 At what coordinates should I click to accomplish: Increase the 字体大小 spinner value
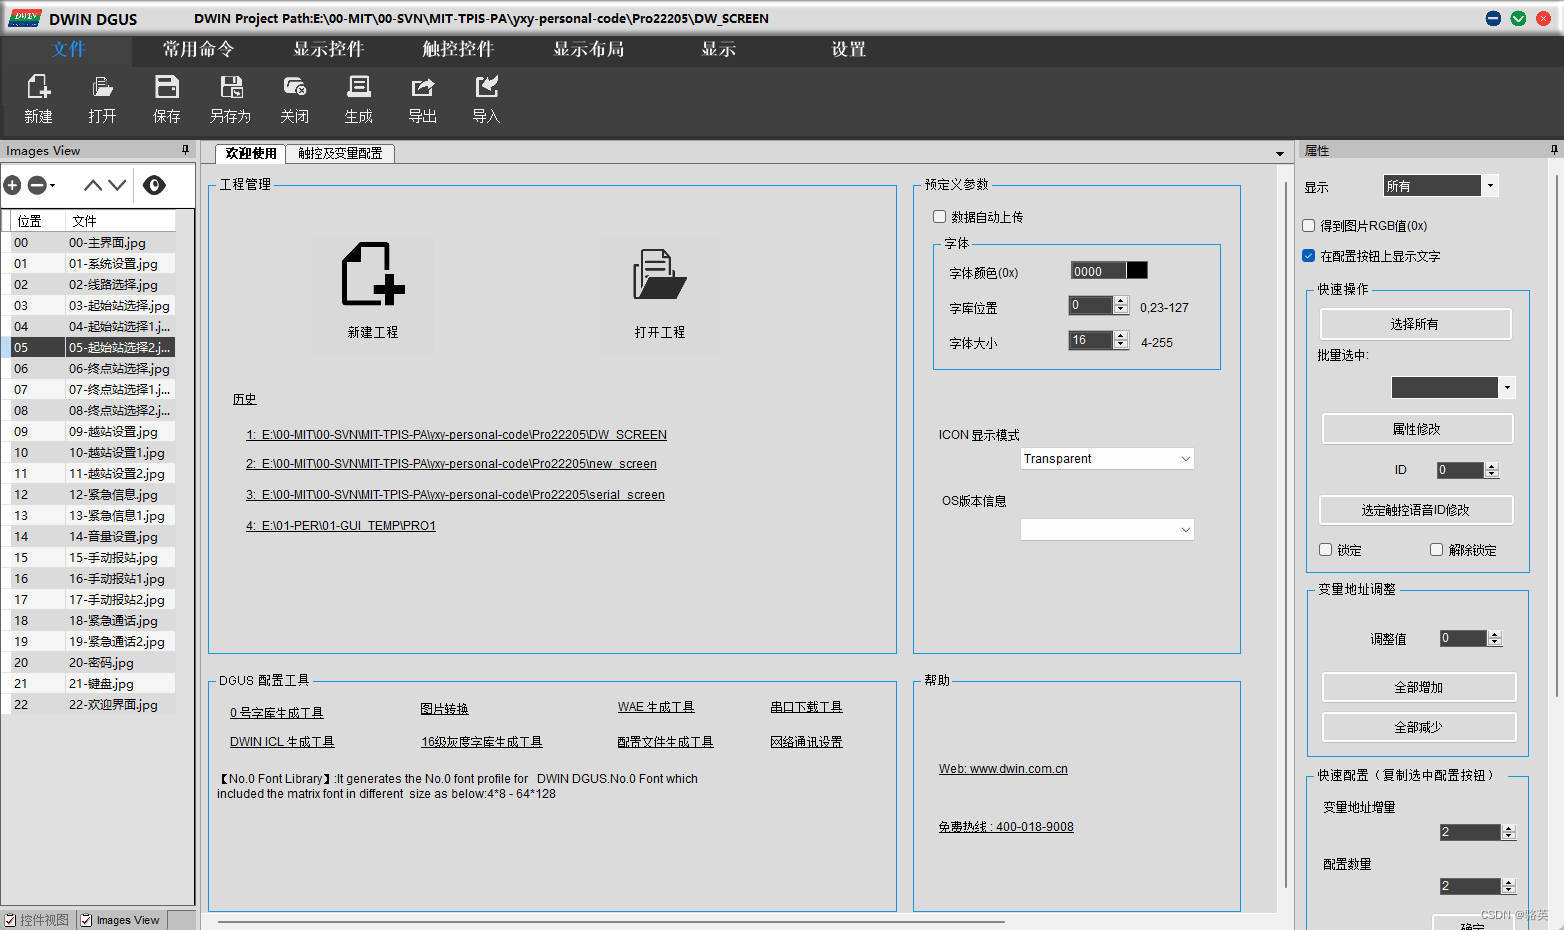[x=1121, y=335]
